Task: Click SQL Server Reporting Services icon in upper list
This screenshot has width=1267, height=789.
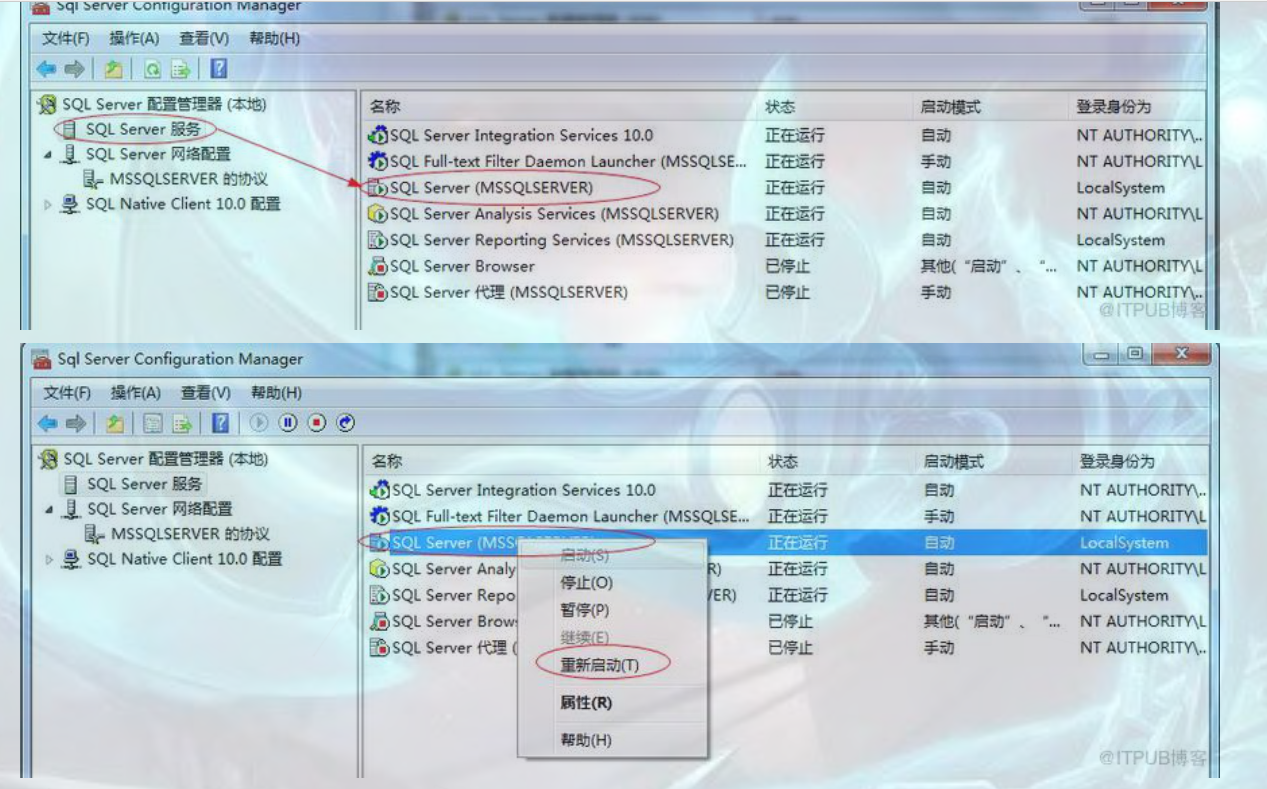Action: tap(378, 240)
